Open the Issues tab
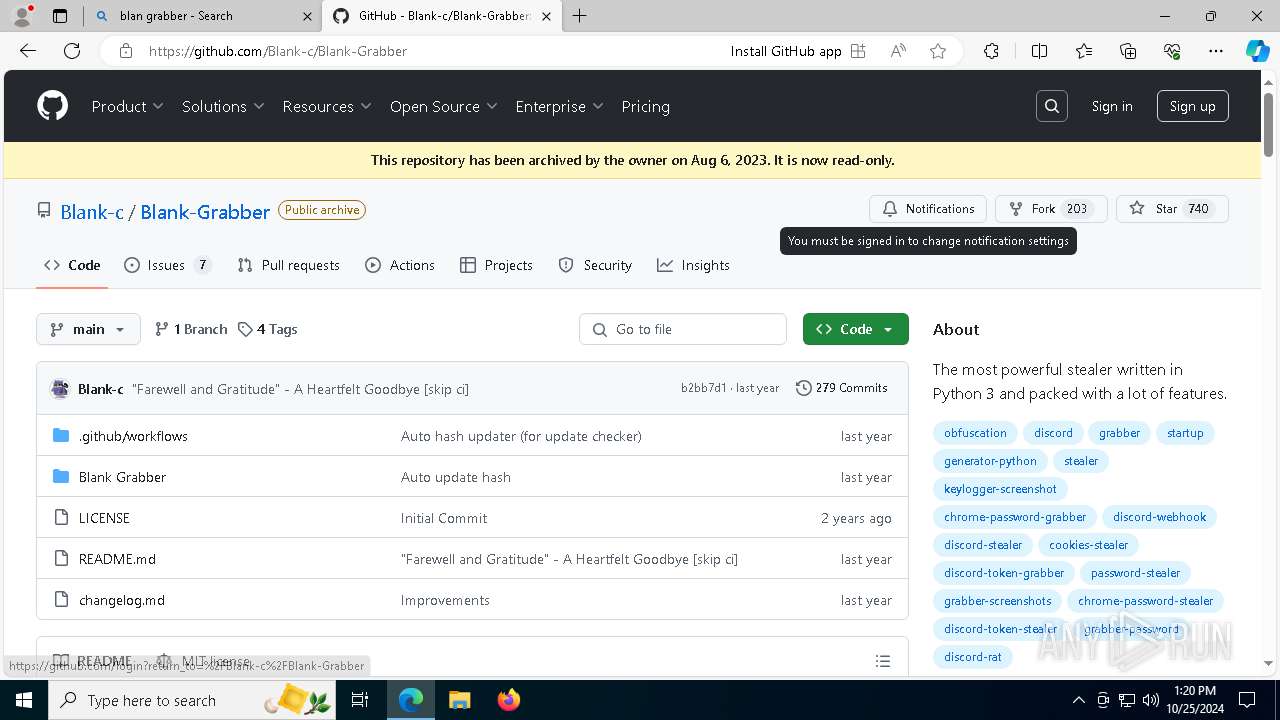Image resolution: width=1280 pixels, height=720 pixels. pyautogui.click(x=167, y=265)
